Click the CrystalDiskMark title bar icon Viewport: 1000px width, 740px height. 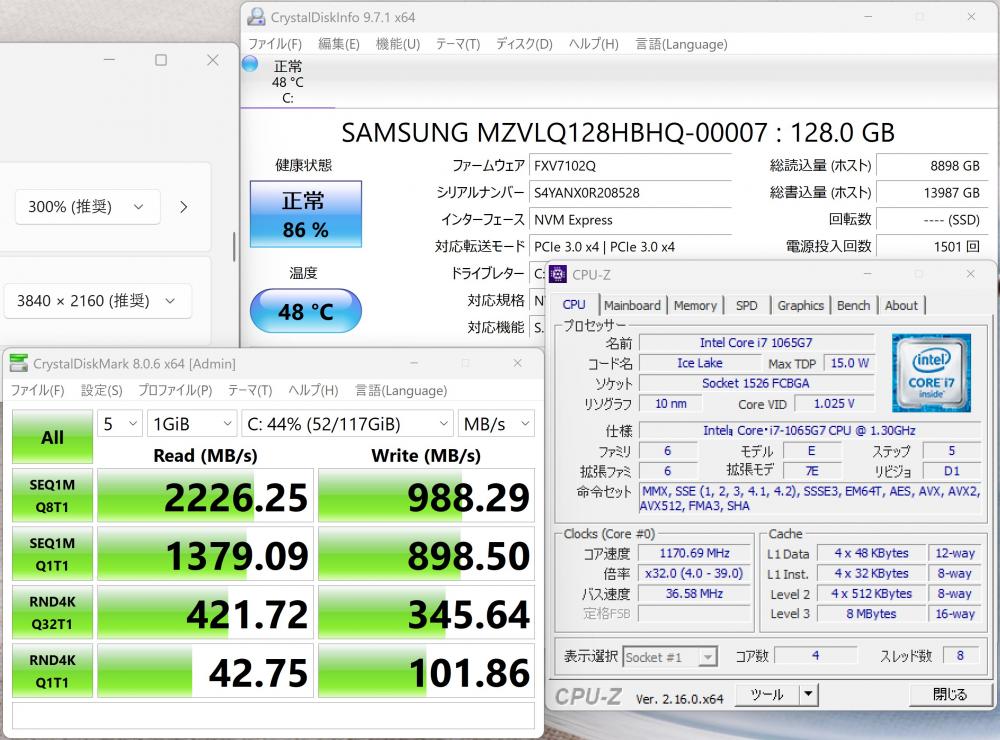(19, 364)
